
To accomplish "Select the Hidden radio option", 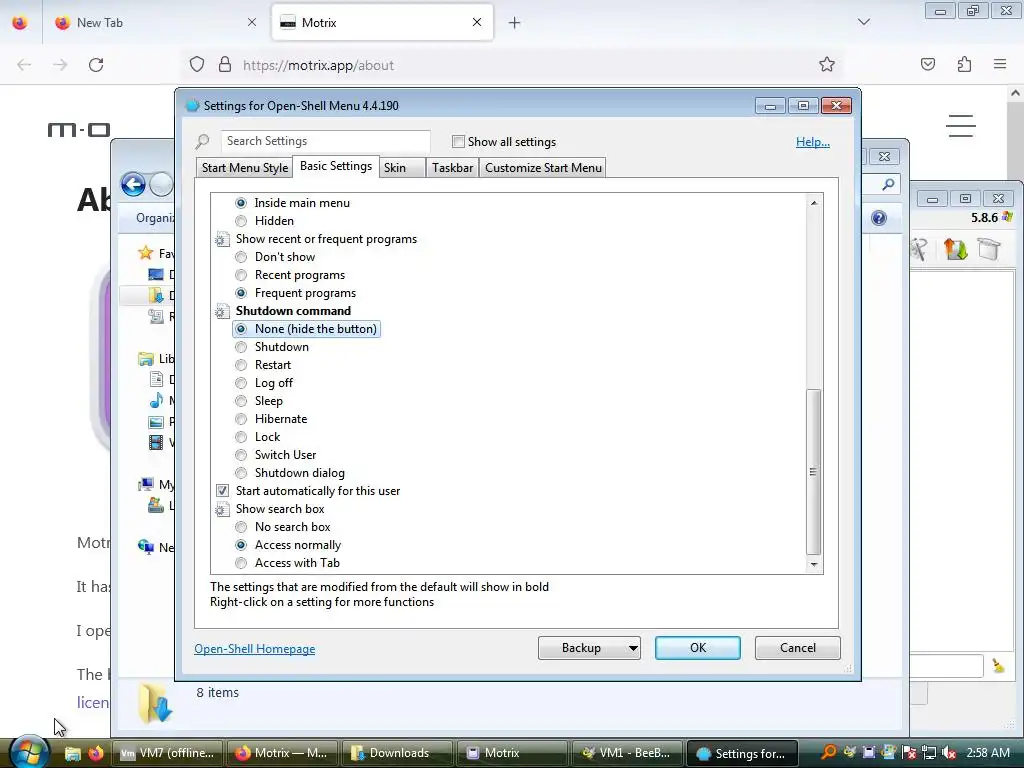I will [x=241, y=221].
